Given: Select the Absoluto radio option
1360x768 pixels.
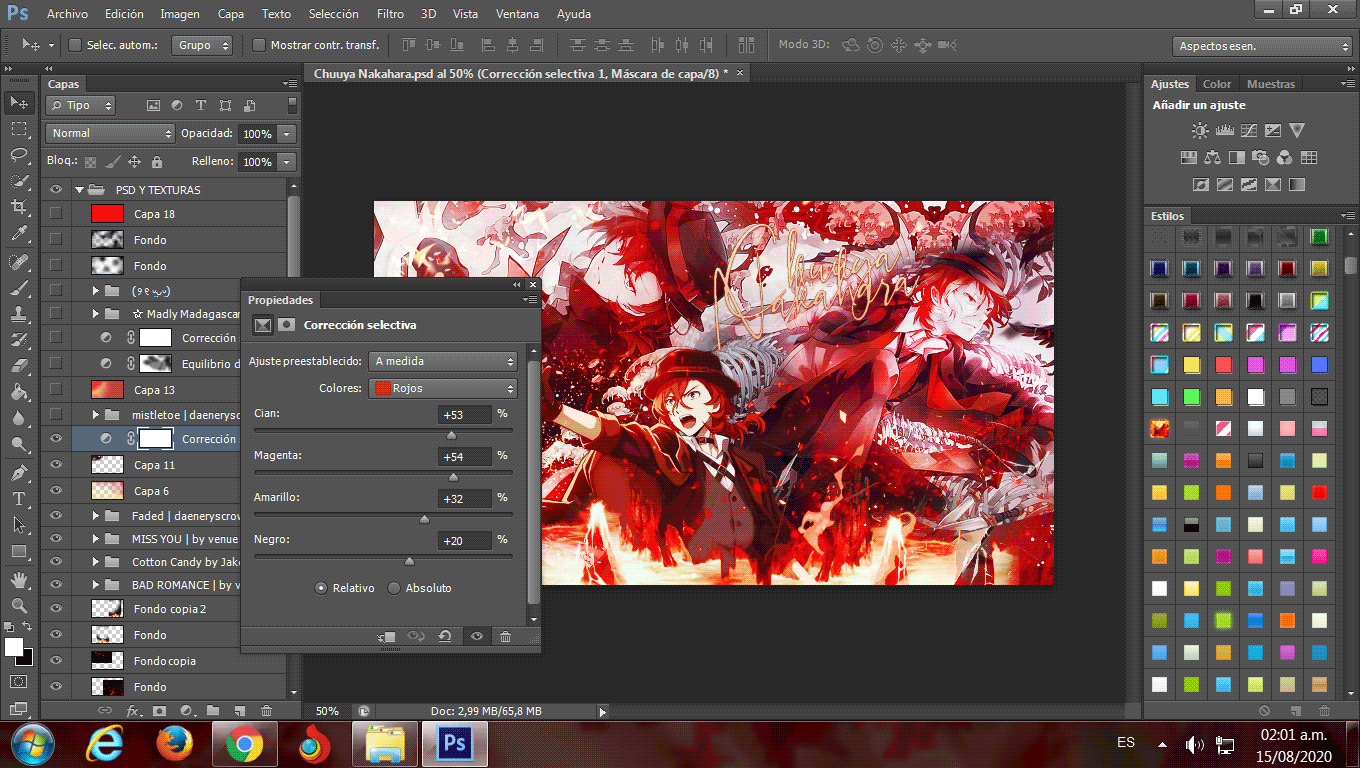Looking at the screenshot, I should (x=394, y=588).
